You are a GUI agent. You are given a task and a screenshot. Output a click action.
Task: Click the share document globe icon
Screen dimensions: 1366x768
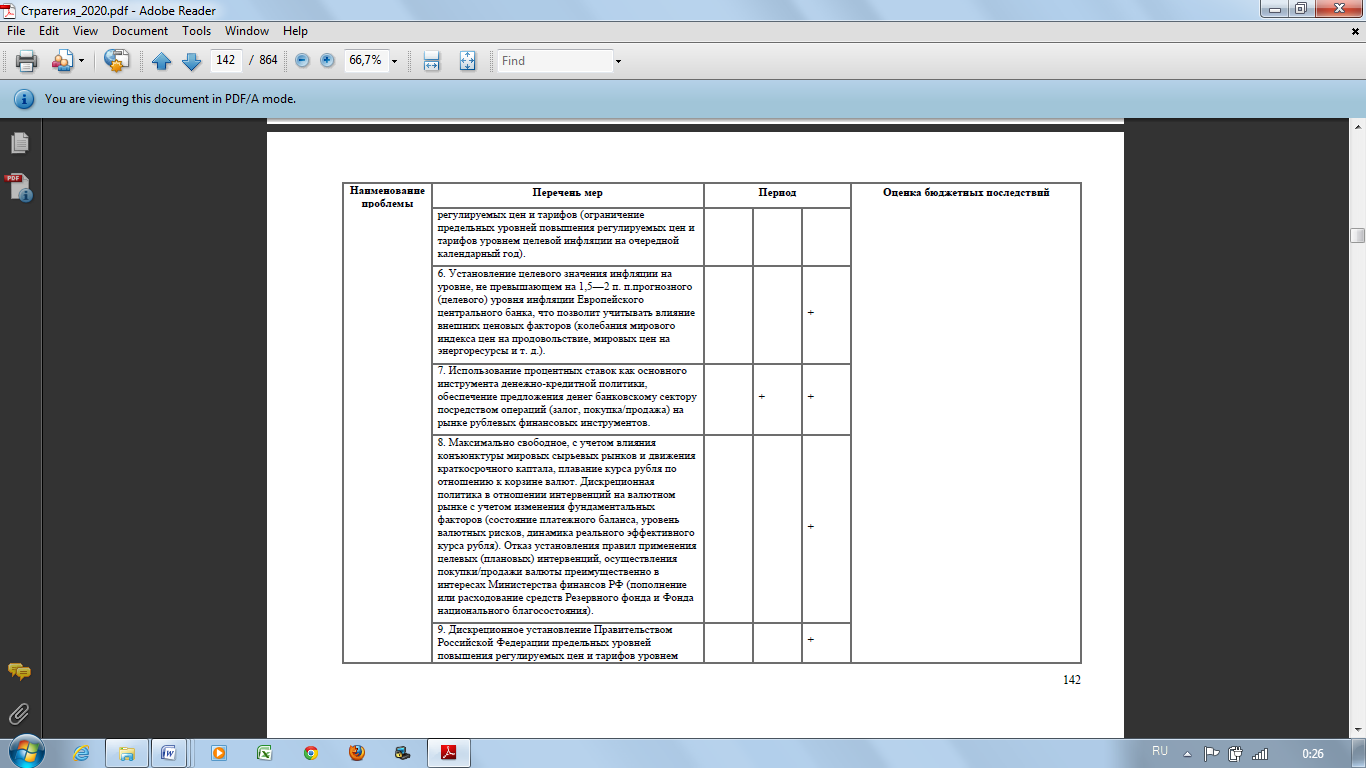coord(117,61)
